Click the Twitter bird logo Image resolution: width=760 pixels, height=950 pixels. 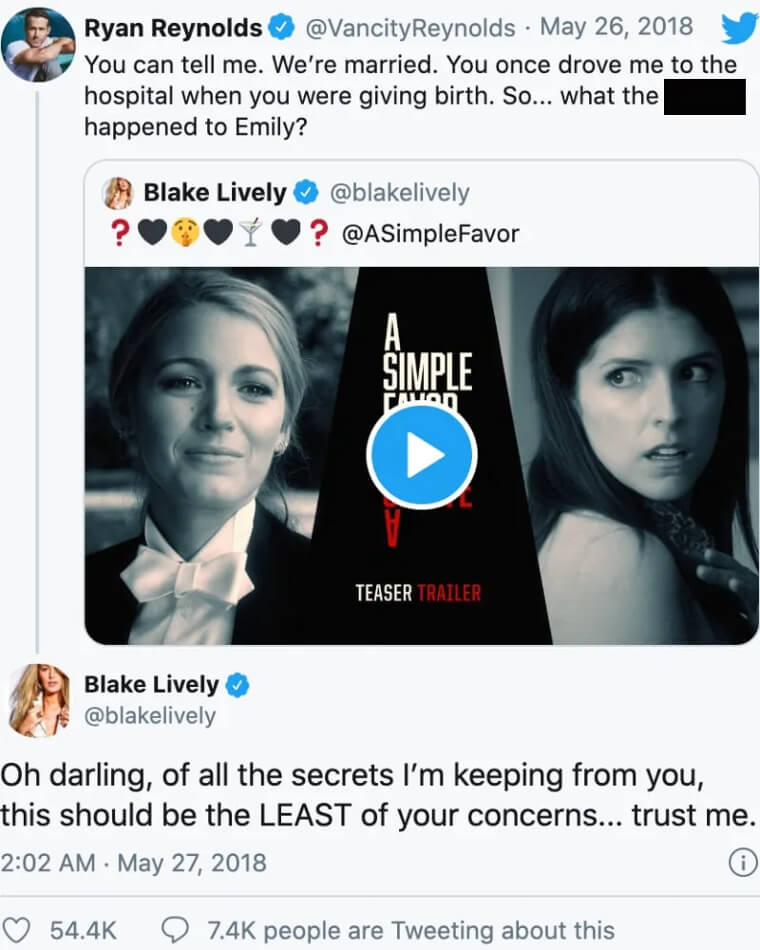pos(739,28)
